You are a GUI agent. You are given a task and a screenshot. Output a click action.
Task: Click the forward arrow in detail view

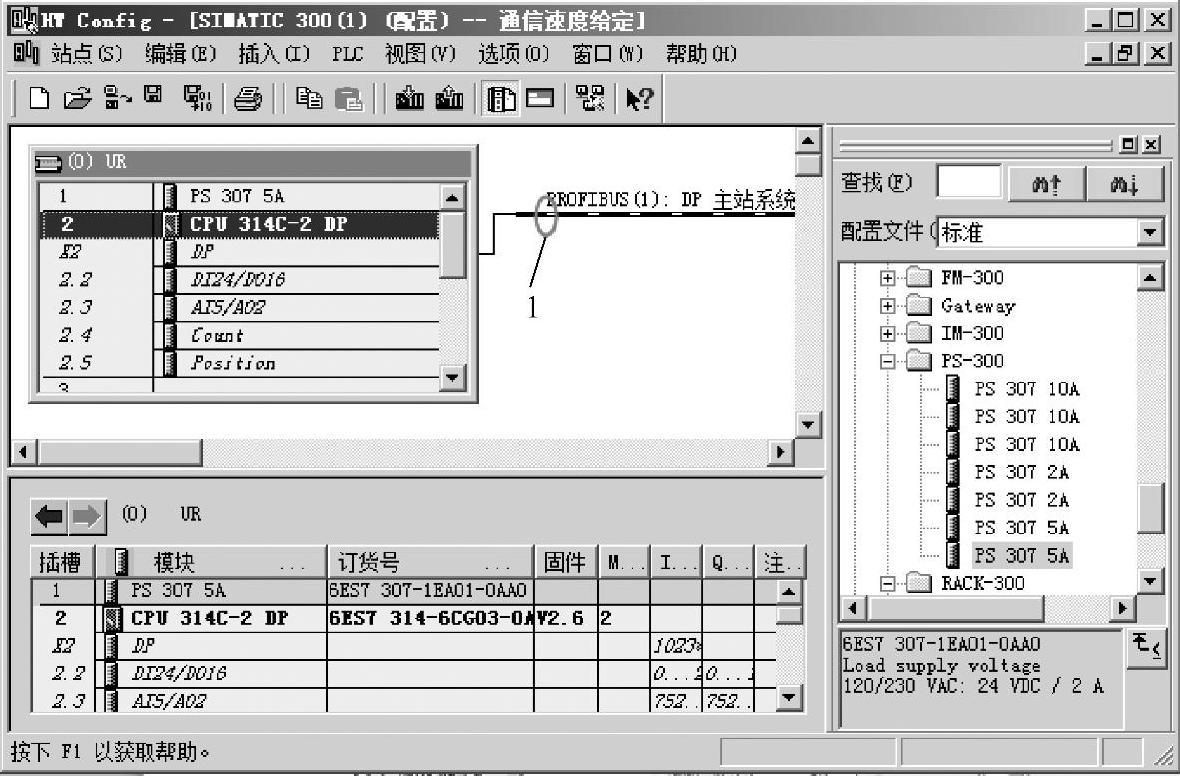click(x=87, y=516)
